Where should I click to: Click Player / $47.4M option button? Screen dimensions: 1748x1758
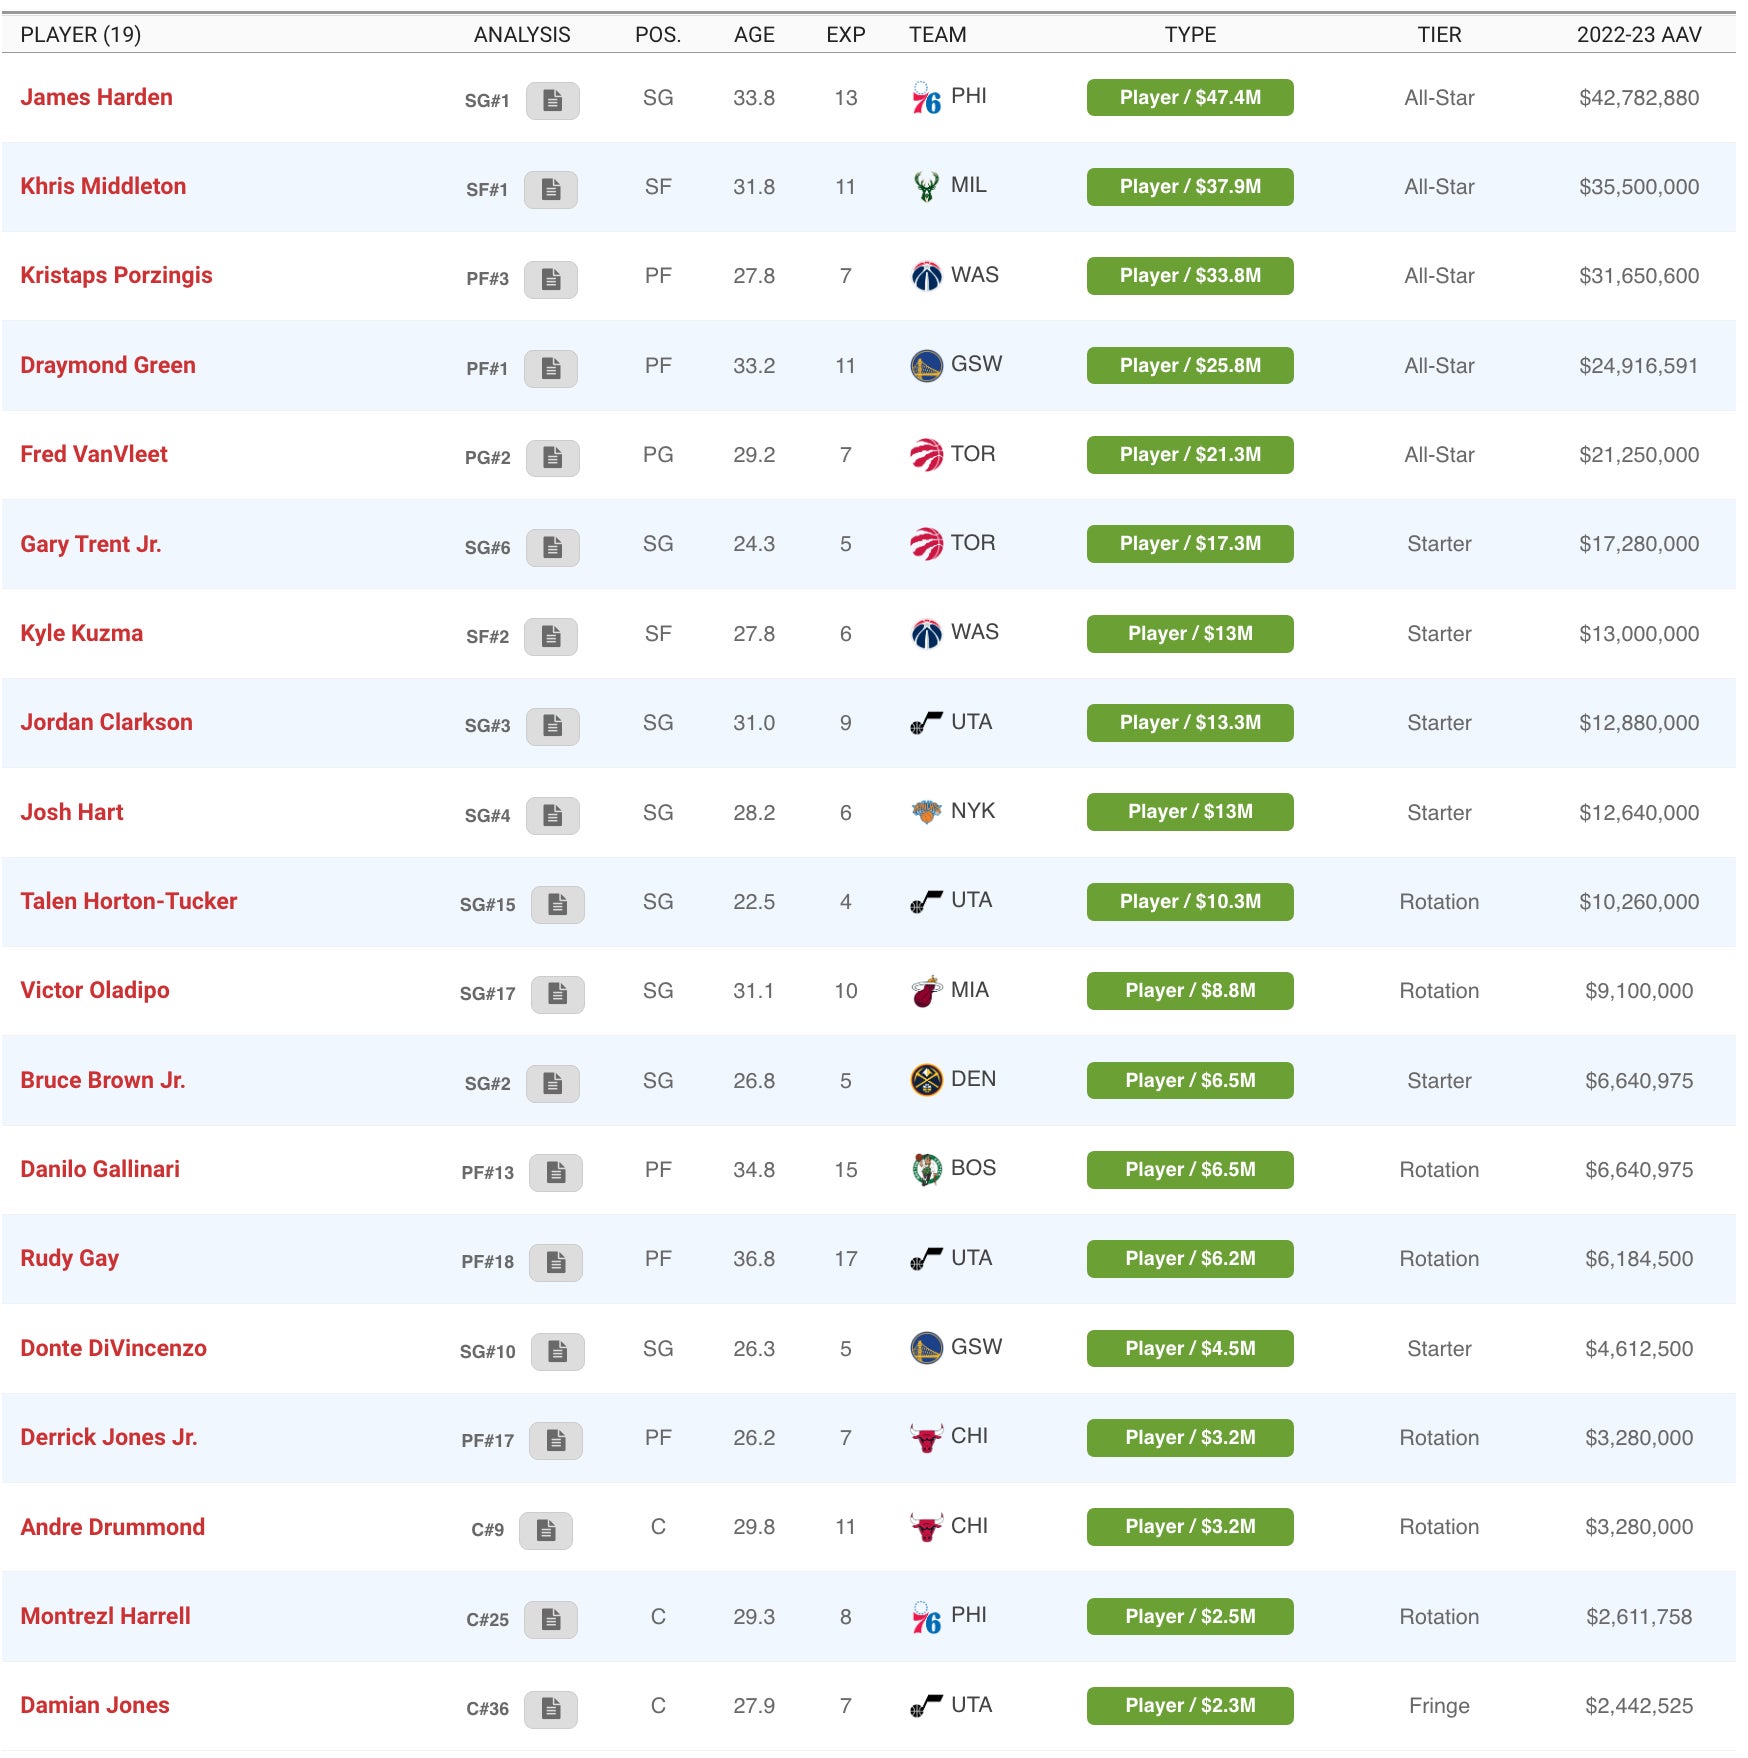[x=1189, y=98]
